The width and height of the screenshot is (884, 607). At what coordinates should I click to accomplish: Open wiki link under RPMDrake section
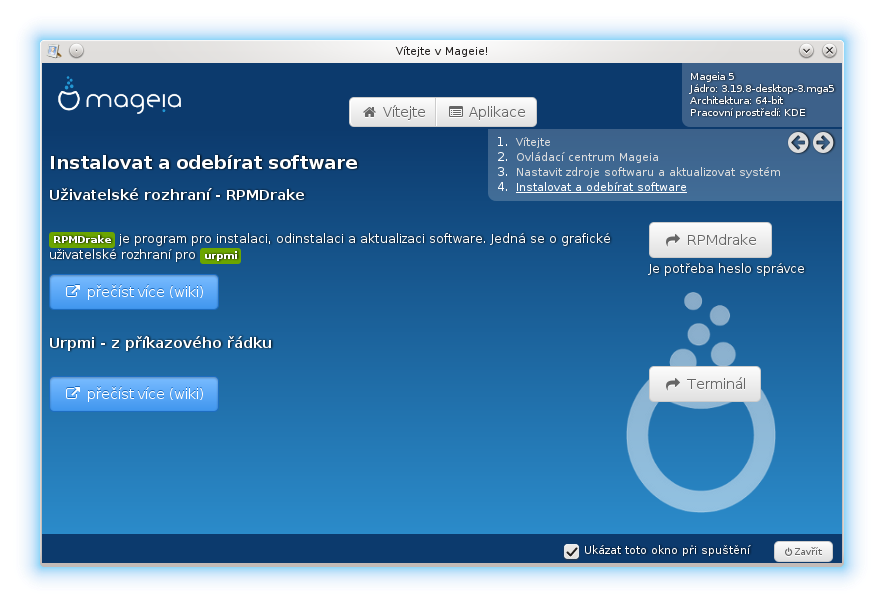coord(134,292)
